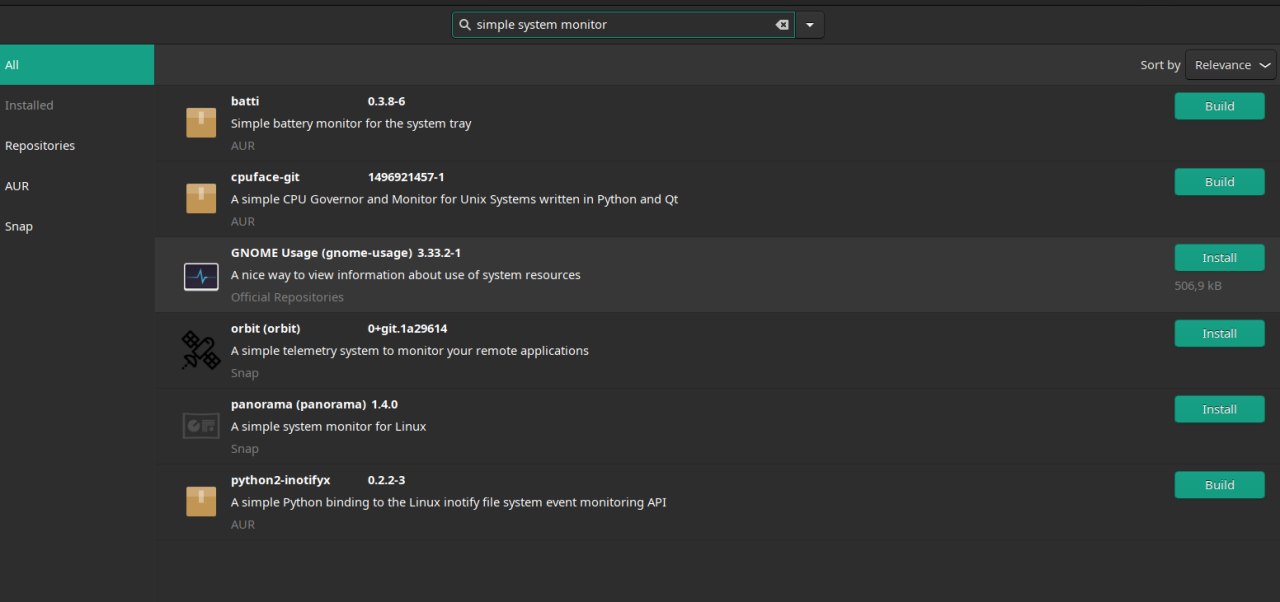
Task: Click the GNOME Usage pulse monitor icon
Action: (x=201, y=276)
